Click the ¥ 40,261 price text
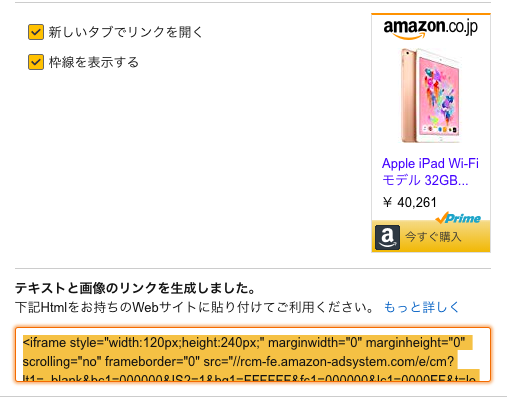The image size is (507, 397). pyautogui.click(x=410, y=202)
